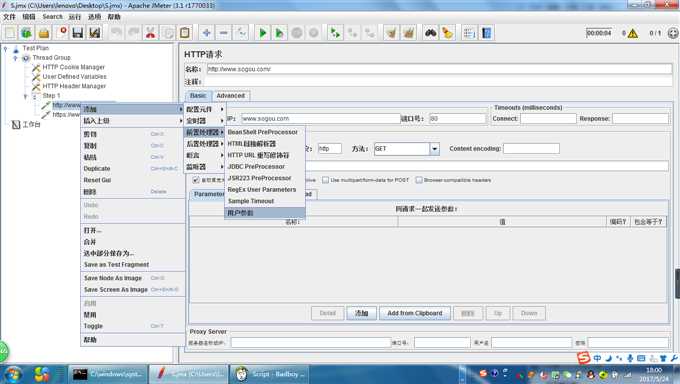
Task: Click the Cut scissors toolbar icon
Action: 150,33
